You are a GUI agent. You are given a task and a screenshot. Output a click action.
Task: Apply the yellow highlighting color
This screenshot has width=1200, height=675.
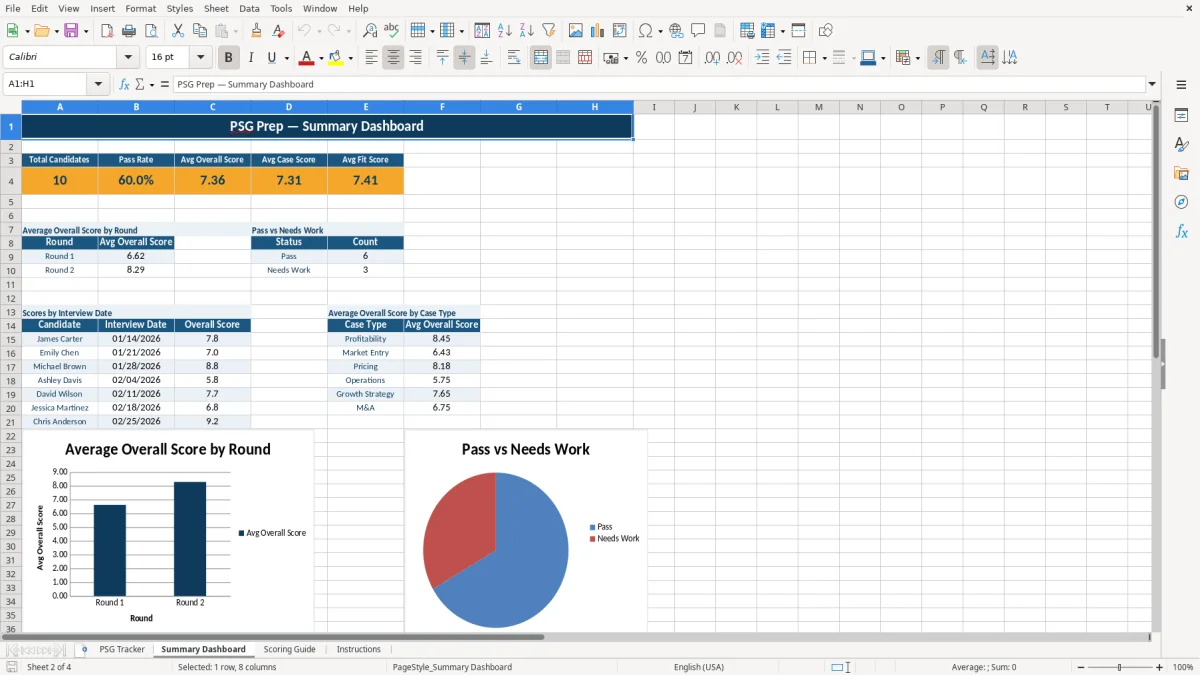336,58
